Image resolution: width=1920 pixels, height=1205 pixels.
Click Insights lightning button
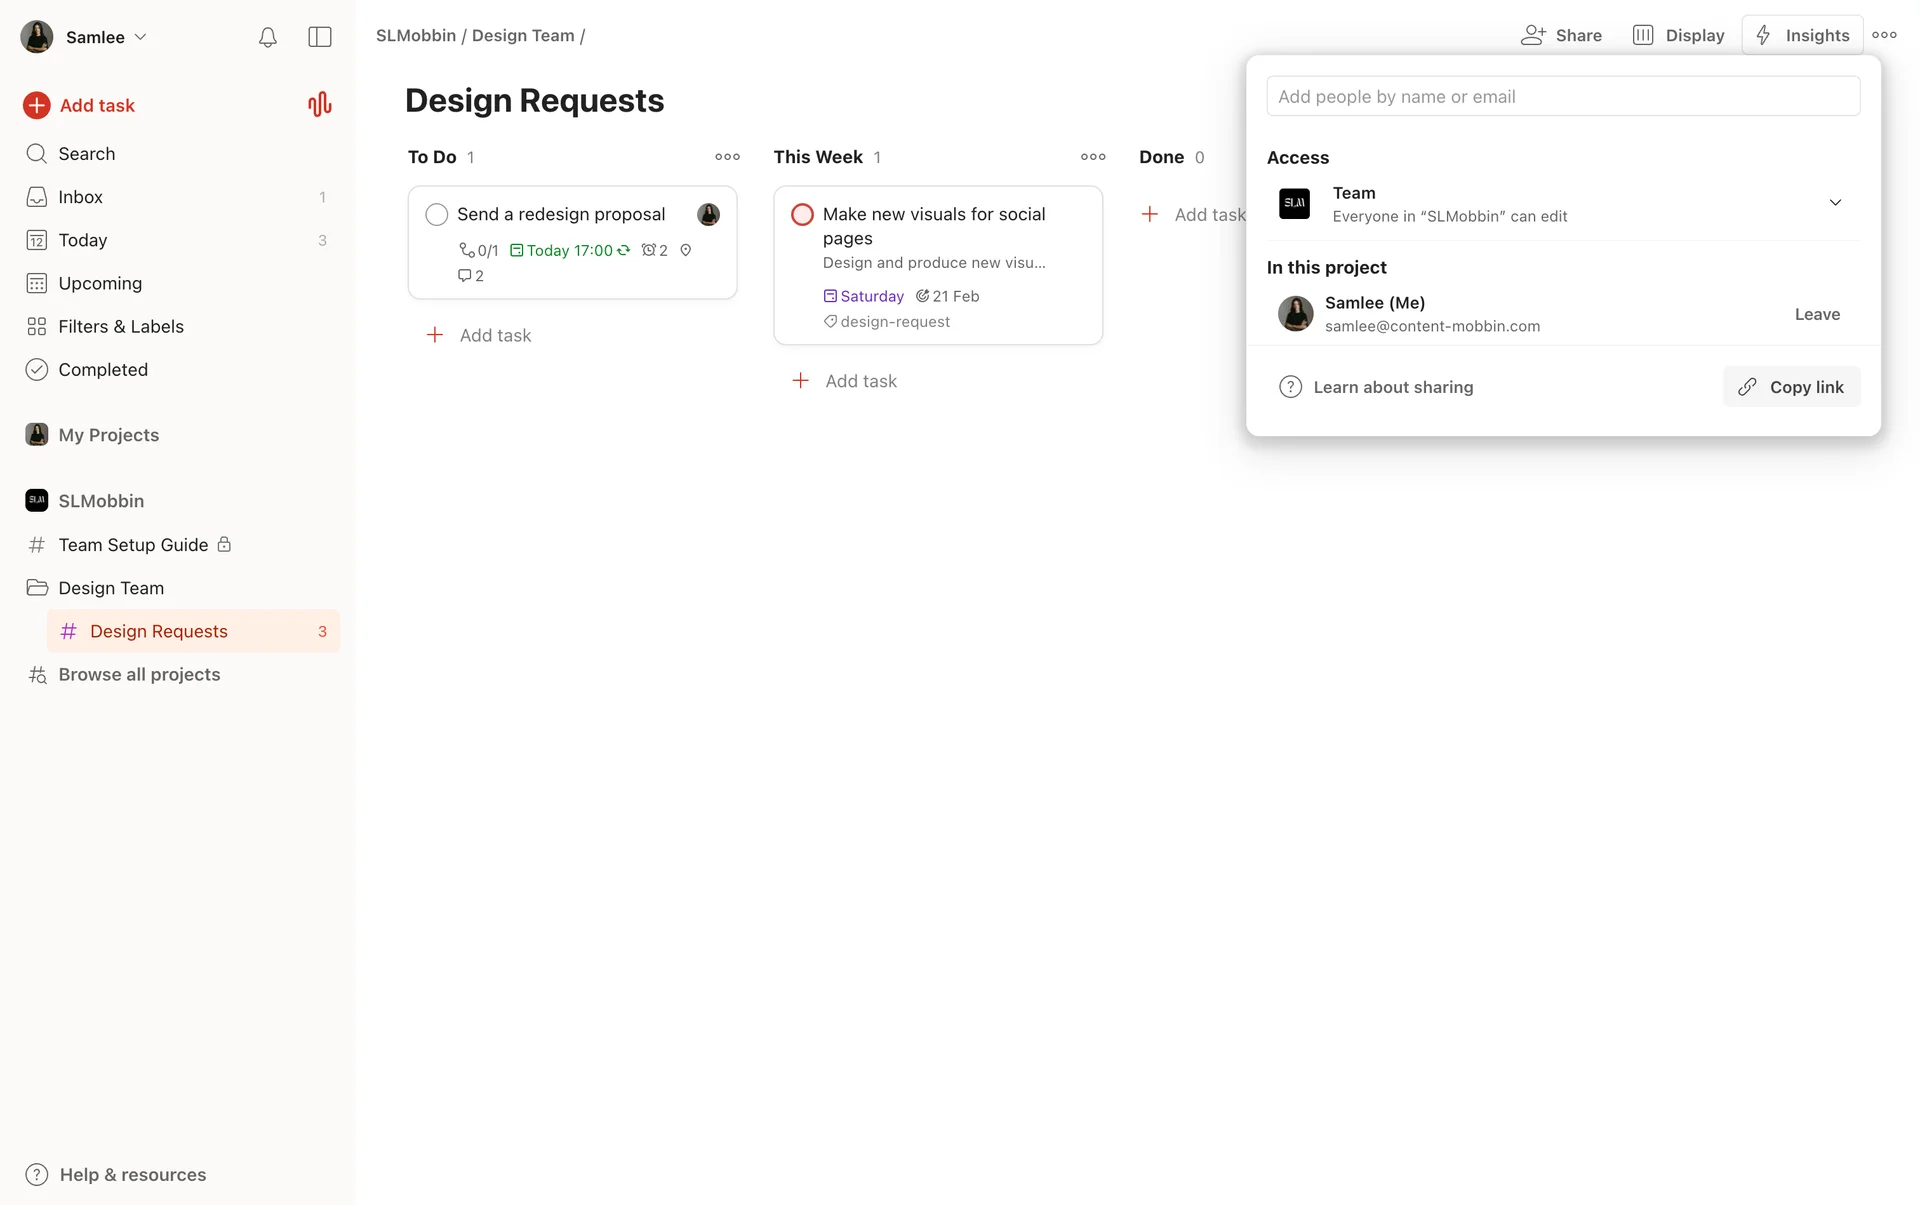click(x=1802, y=35)
